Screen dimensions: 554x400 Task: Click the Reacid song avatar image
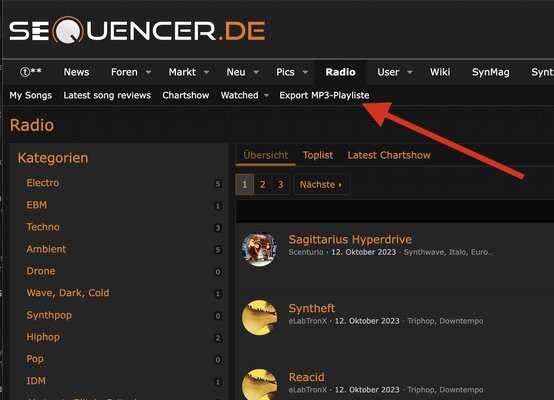(259, 384)
